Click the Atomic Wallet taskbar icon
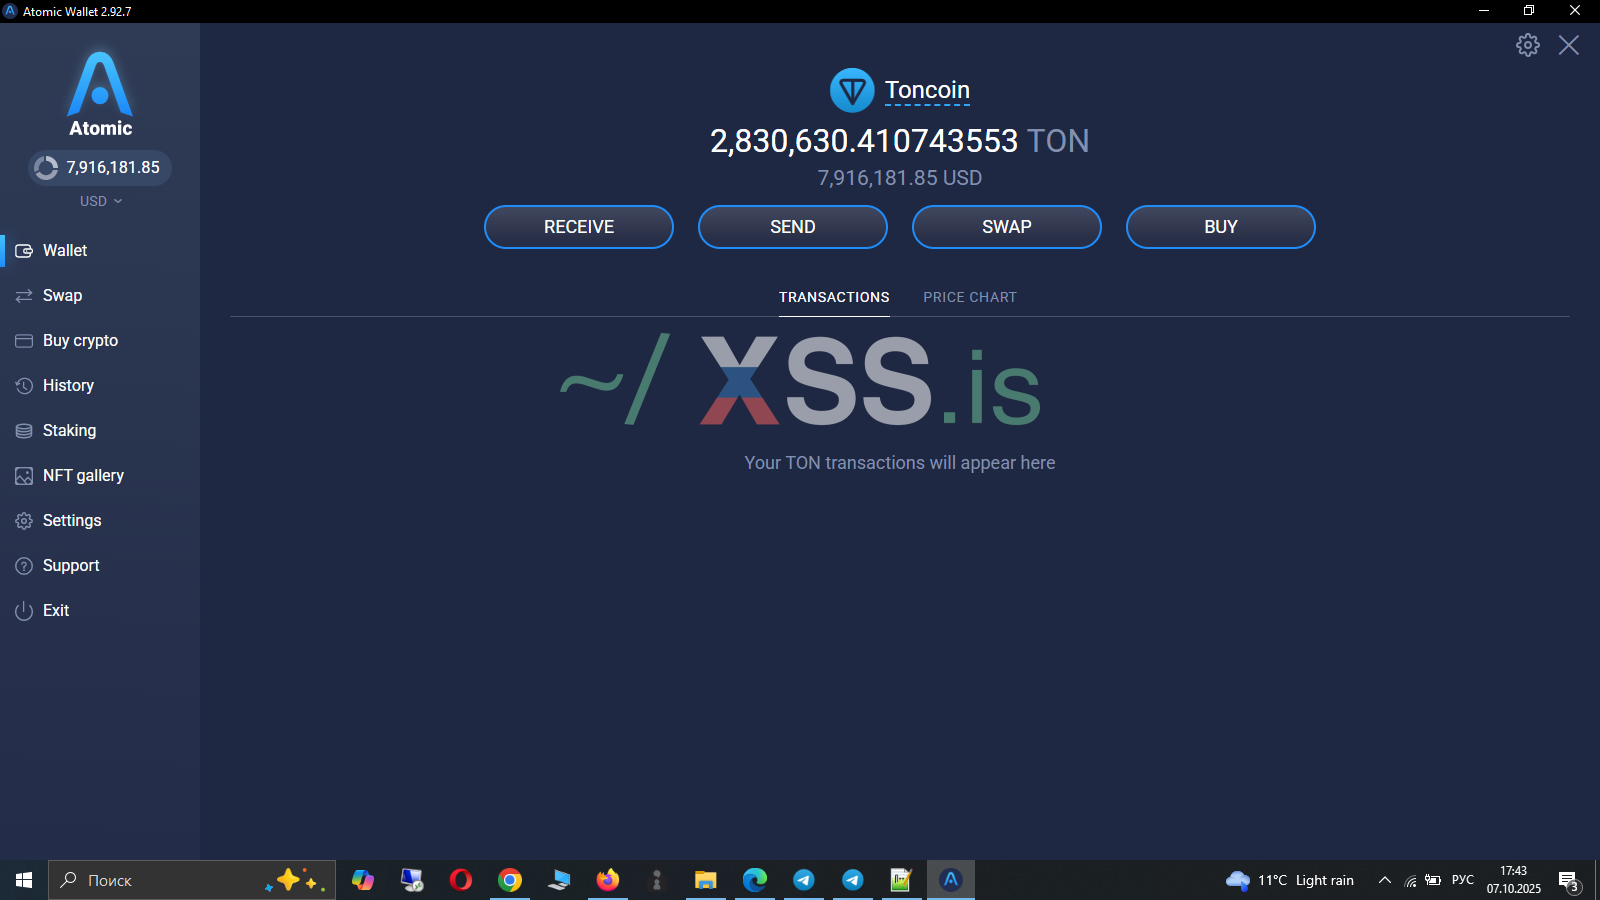1600x900 pixels. 951,880
